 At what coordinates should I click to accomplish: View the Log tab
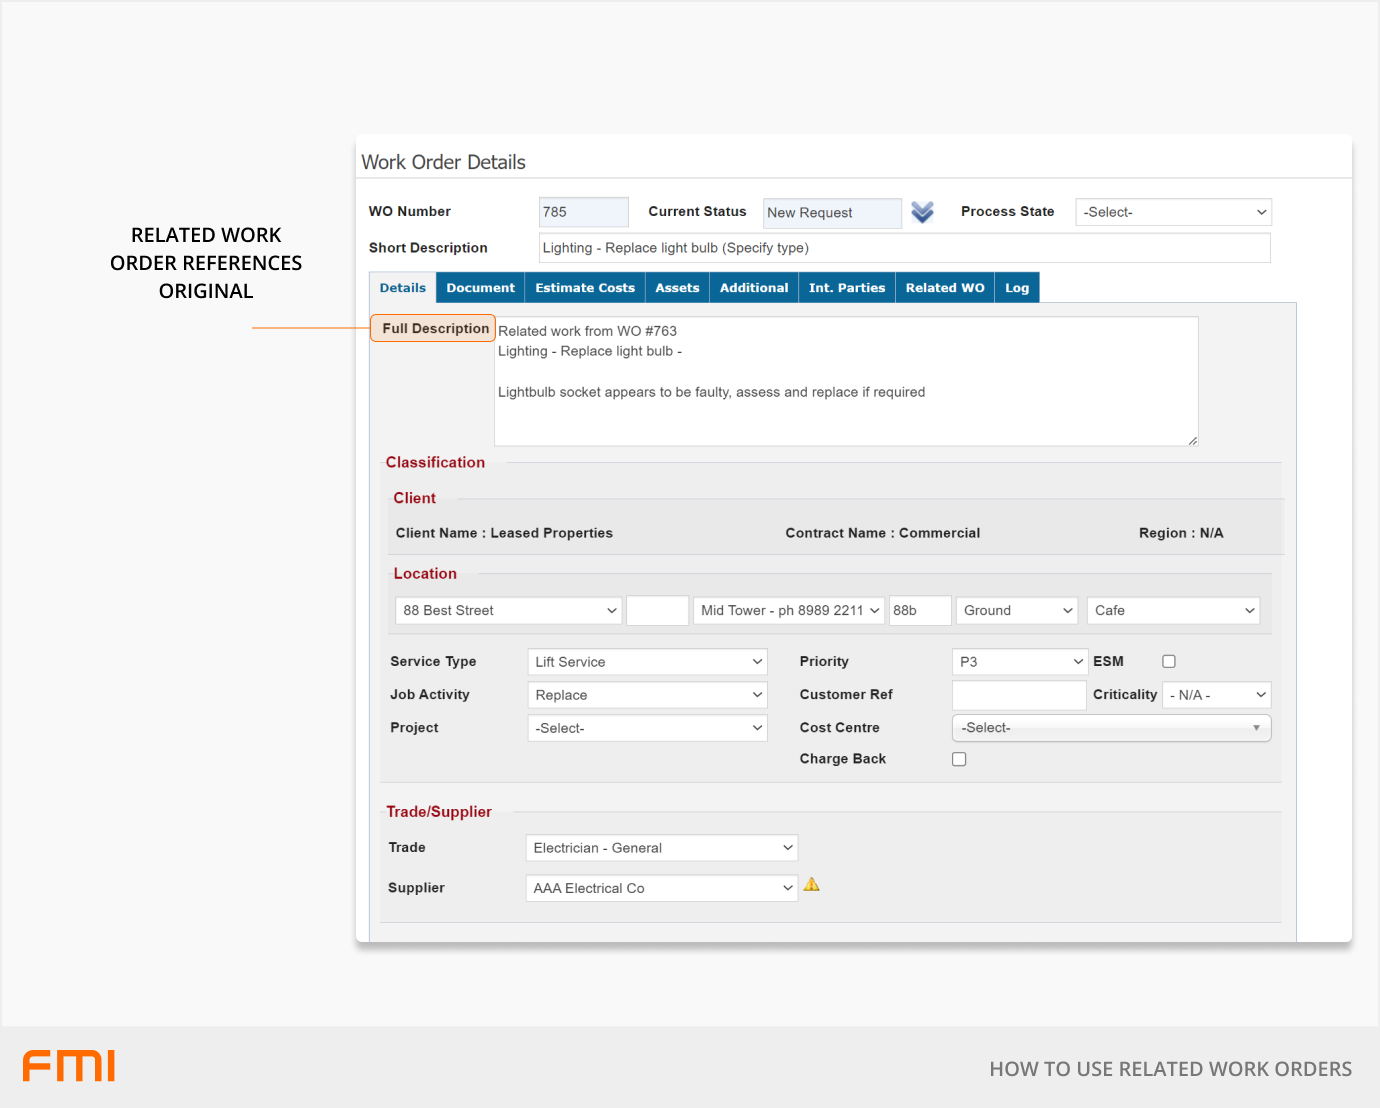click(1016, 288)
